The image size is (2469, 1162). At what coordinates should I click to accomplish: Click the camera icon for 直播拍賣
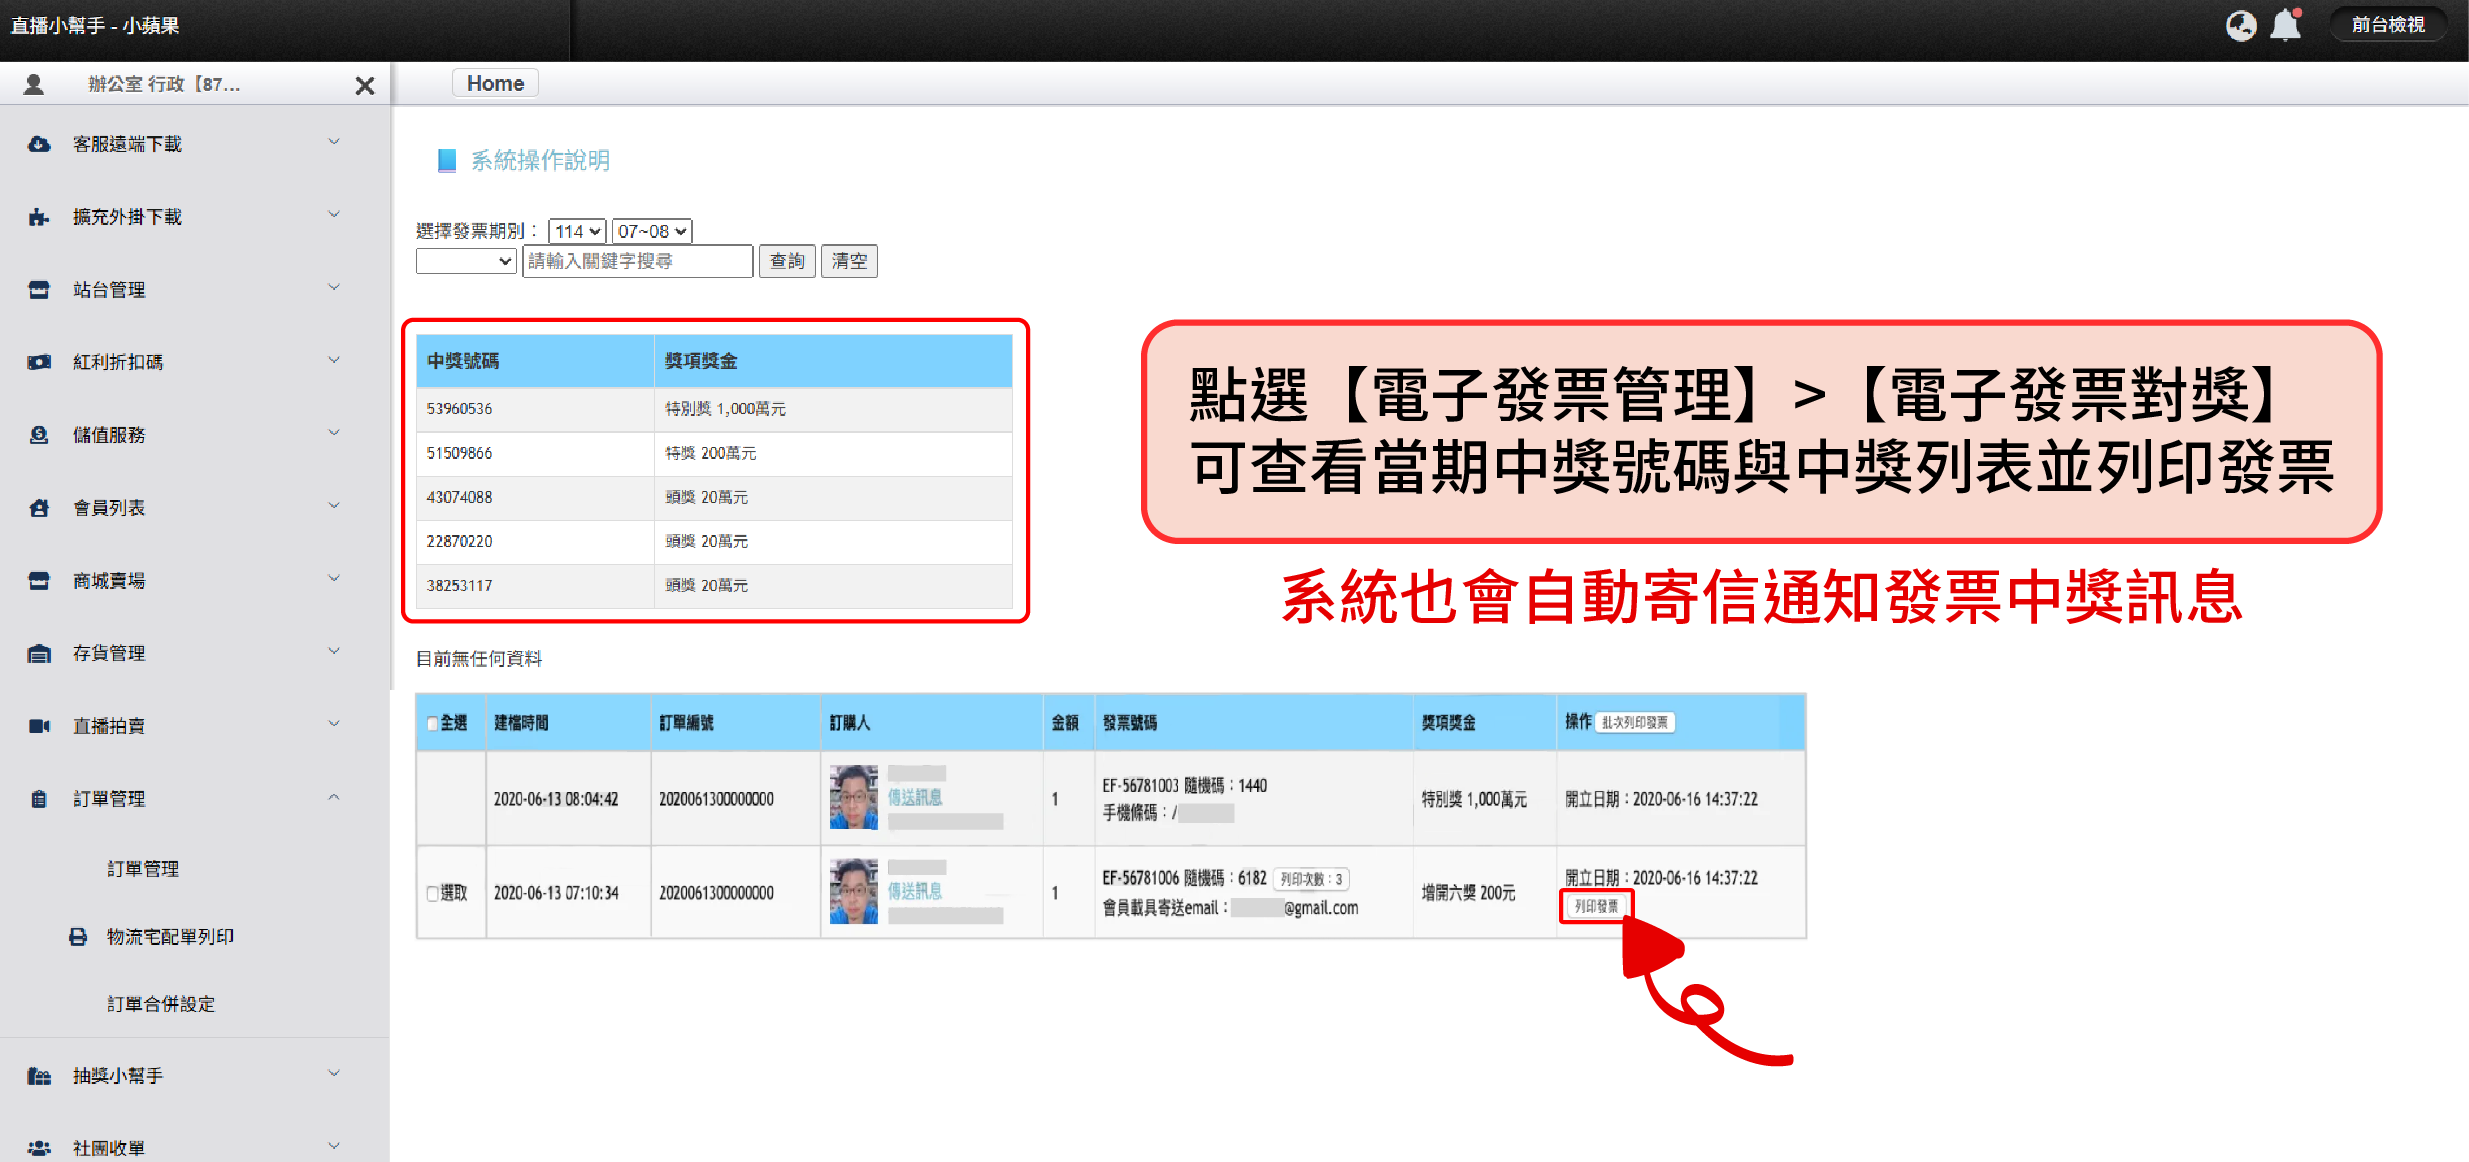(39, 726)
